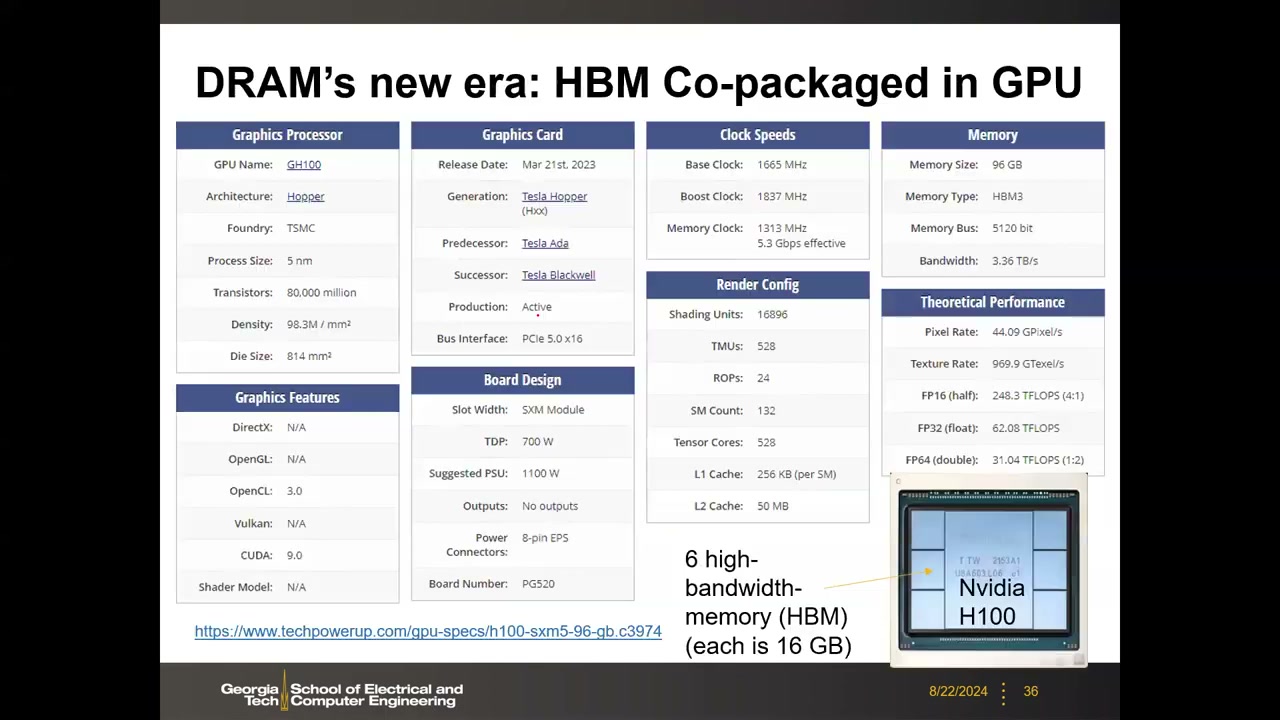The image size is (1280, 720).
Task: Select the Memory table header
Action: tap(992, 135)
